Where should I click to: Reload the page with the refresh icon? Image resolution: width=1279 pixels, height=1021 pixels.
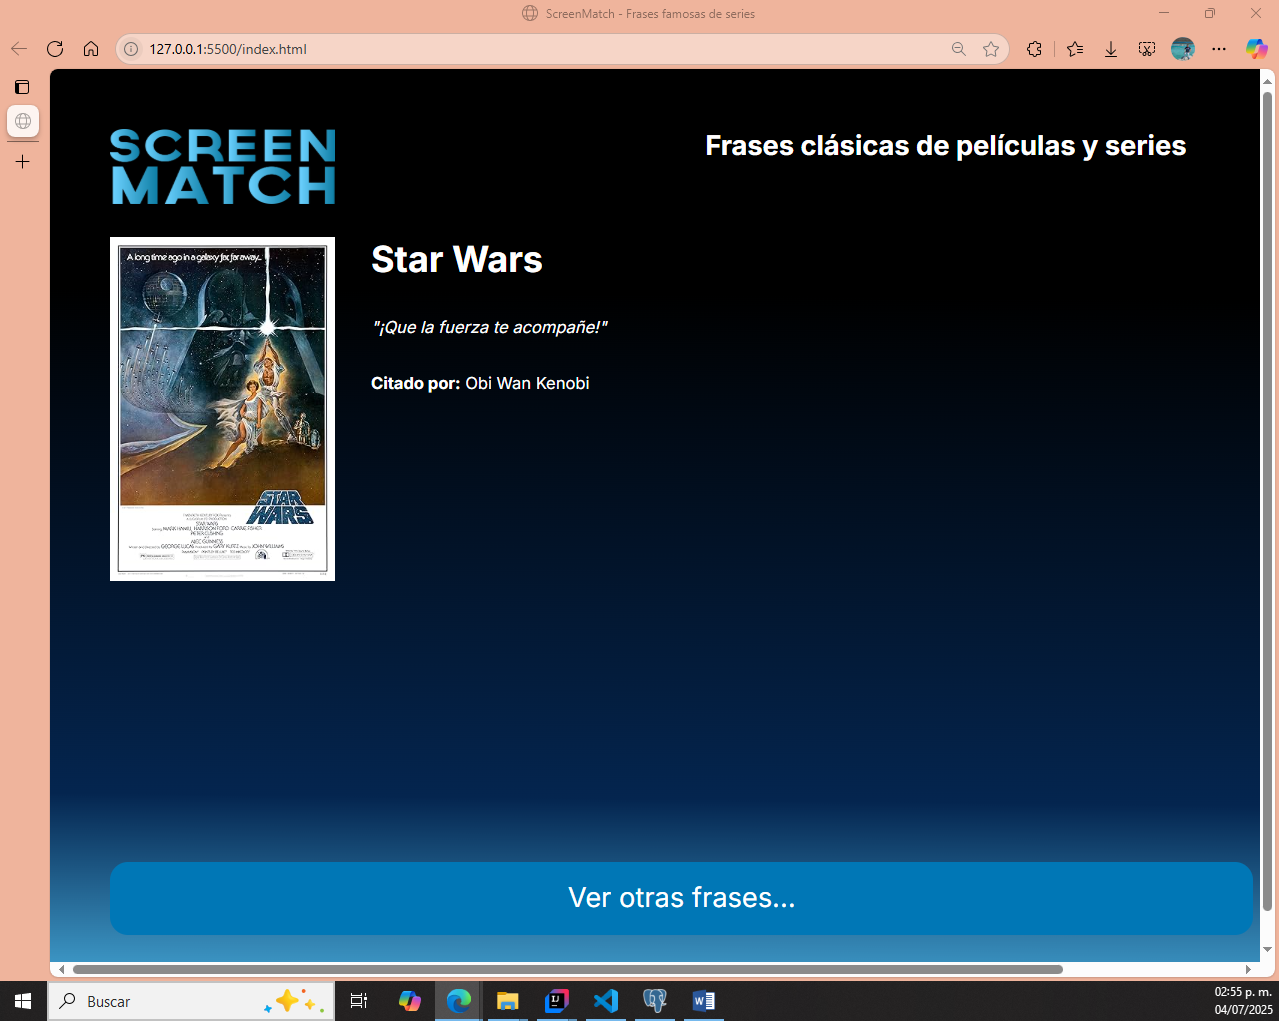pos(55,49)
